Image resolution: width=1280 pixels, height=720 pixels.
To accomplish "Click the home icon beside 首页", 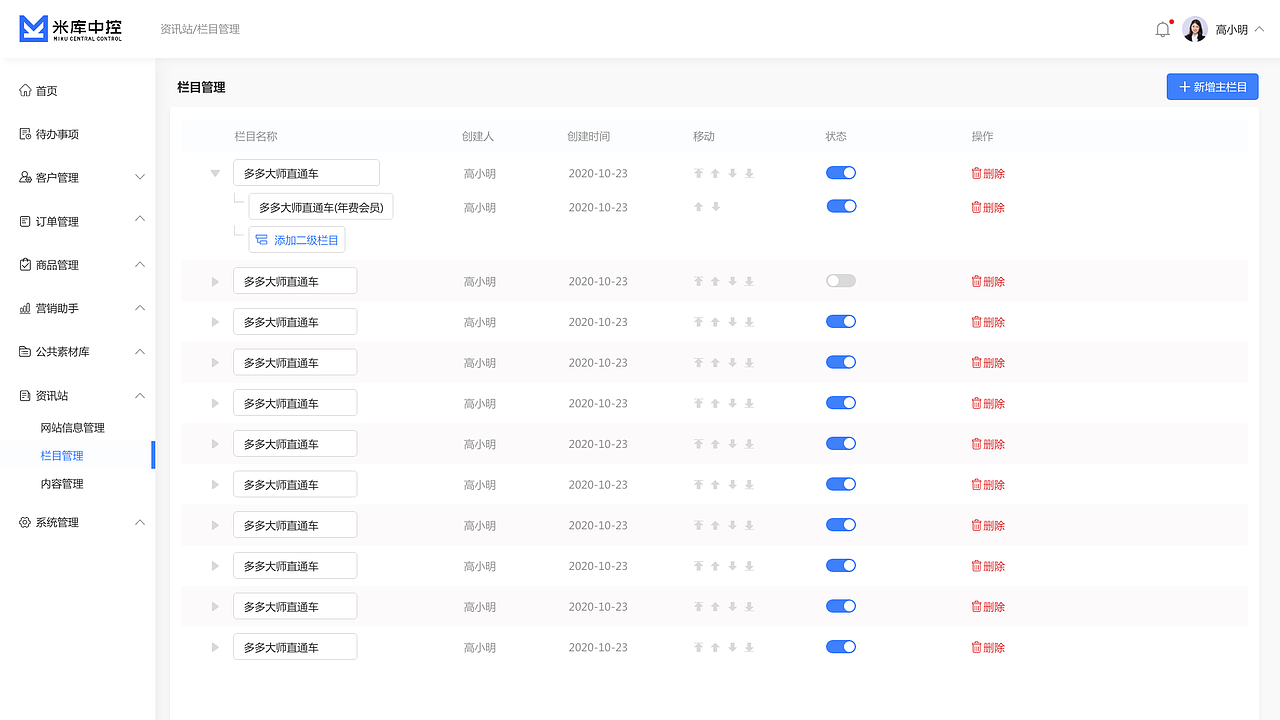I will [x=25, y=91].
